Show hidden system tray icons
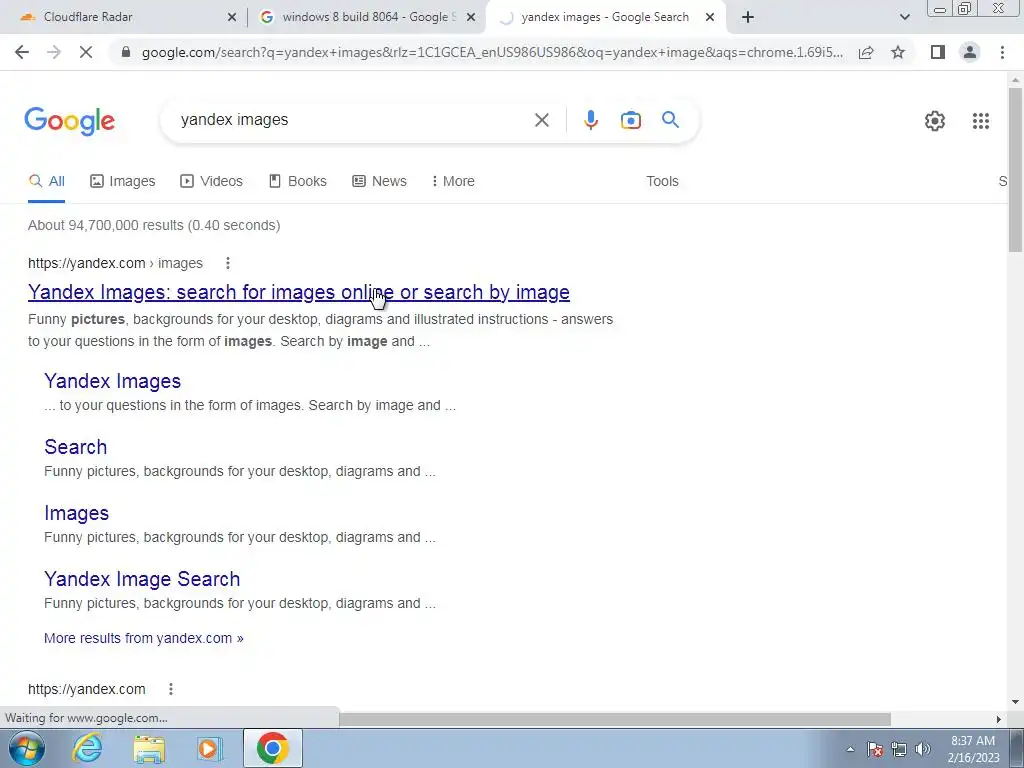Image resolution: width=1024 pixels, height=768 pixels. click(x=850, y=749)
